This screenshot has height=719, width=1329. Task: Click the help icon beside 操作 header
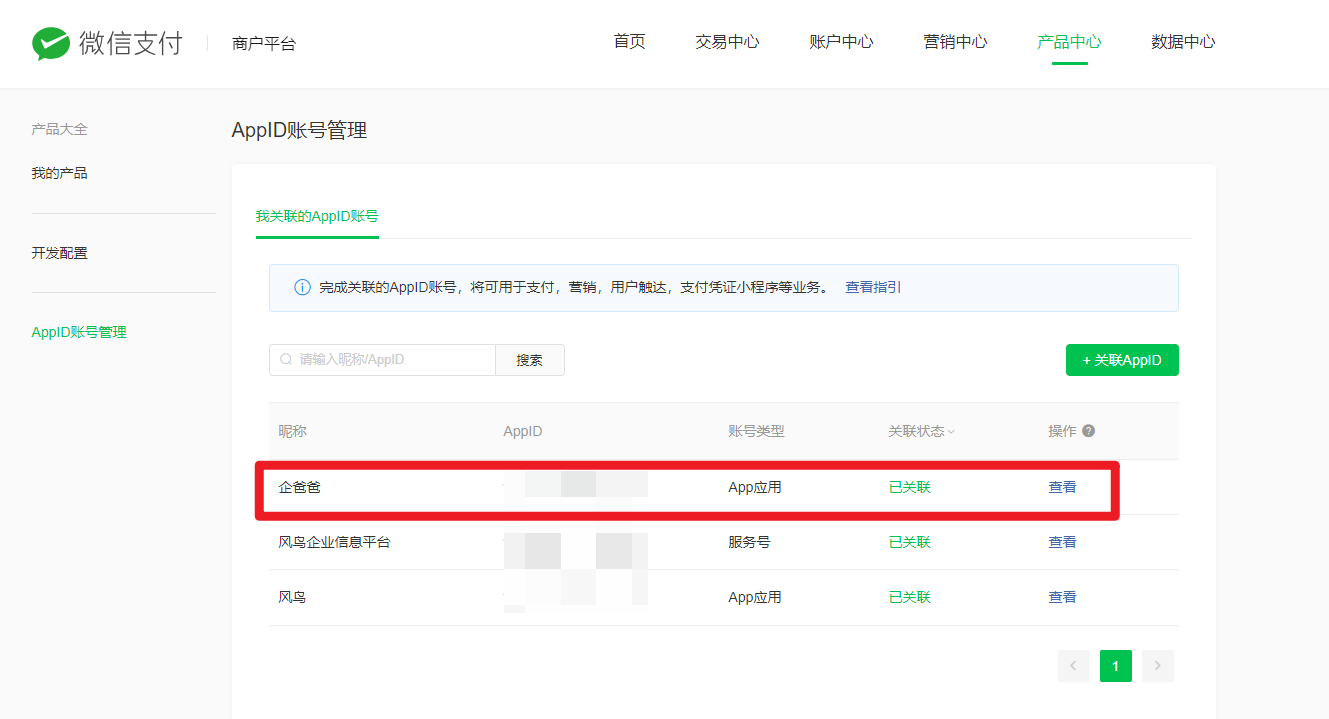tap(1089, 431)
